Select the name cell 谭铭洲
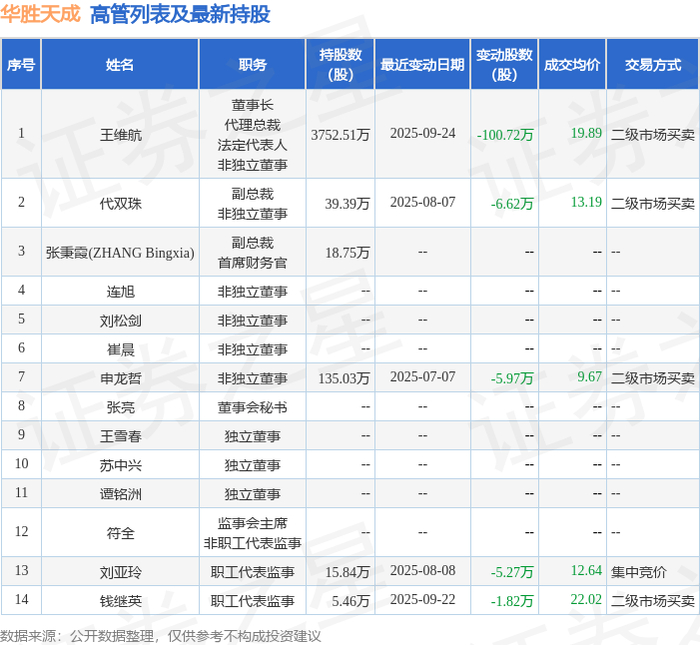 point(121,494)
